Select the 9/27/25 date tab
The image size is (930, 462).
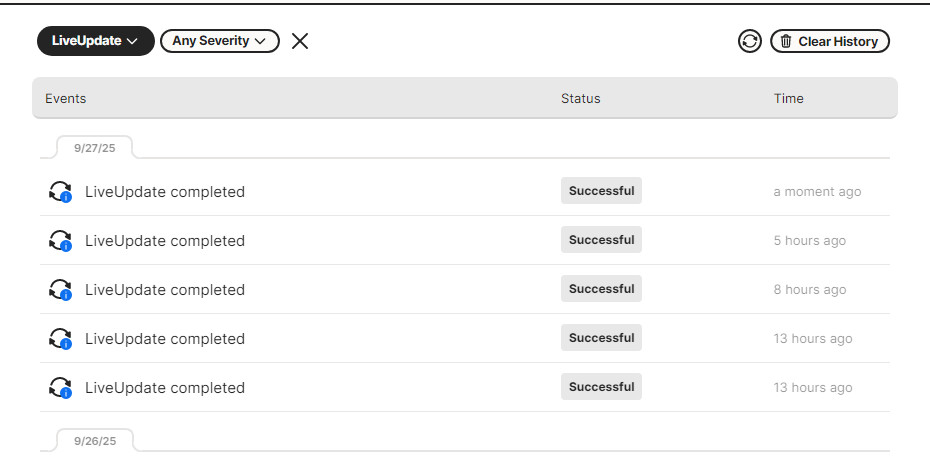click(x=95, y=148)
